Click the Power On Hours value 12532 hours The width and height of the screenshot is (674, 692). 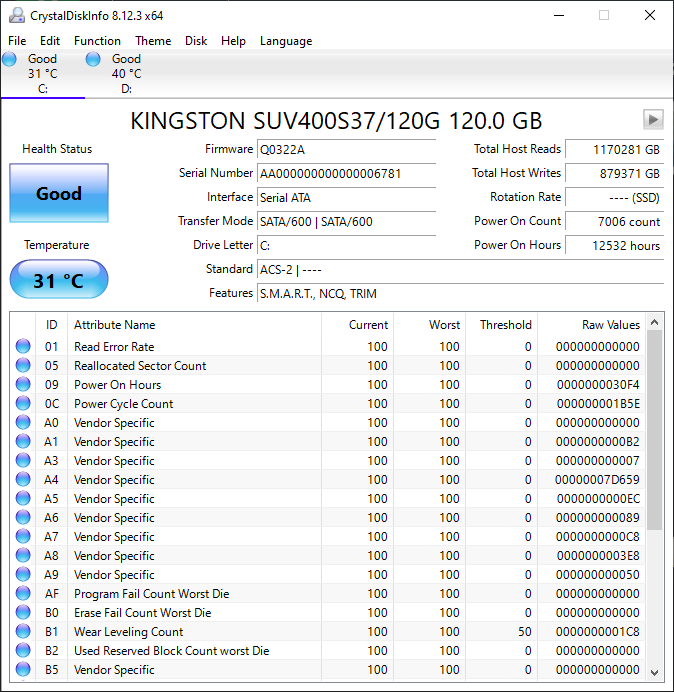(x=614, y=245)
